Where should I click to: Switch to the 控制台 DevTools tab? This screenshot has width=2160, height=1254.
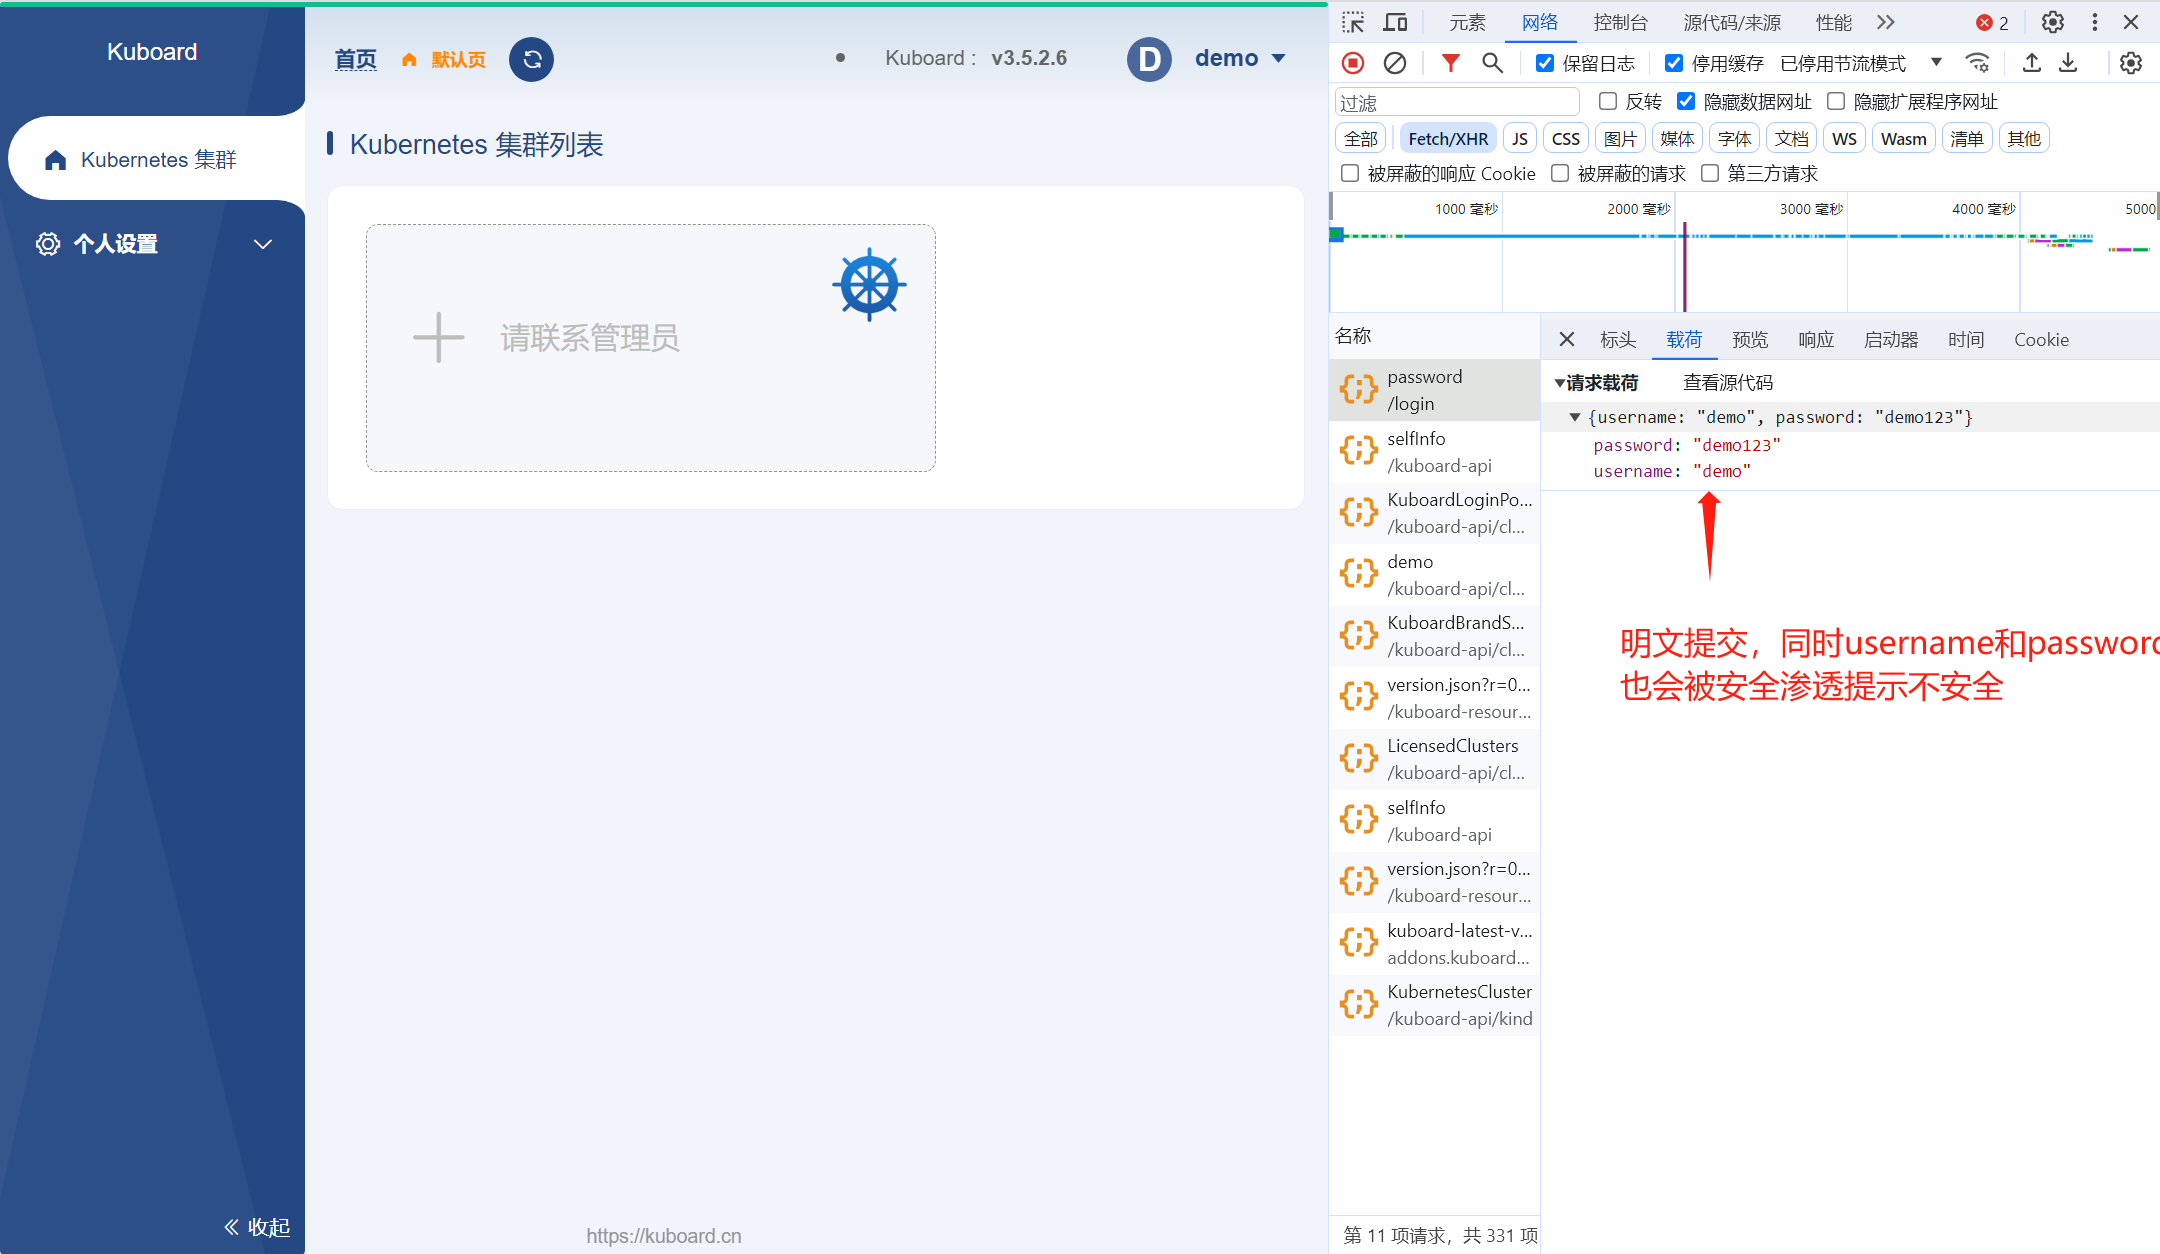pyautogui.click(x=1620, y=22)
